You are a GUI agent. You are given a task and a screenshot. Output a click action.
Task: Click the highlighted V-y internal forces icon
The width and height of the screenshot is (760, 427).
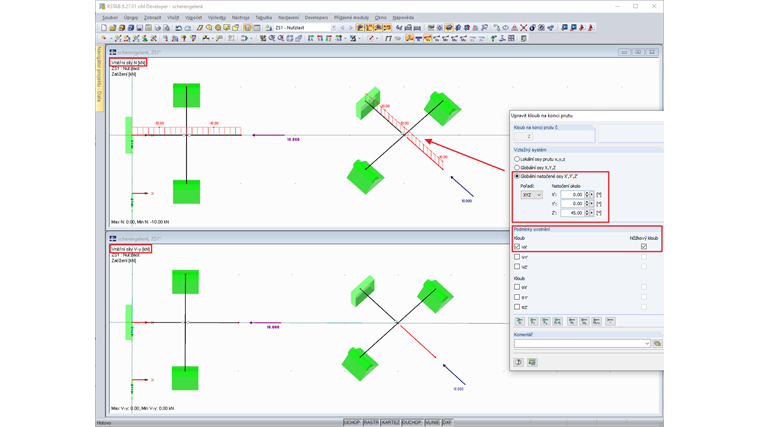click(x=428, y=38)
